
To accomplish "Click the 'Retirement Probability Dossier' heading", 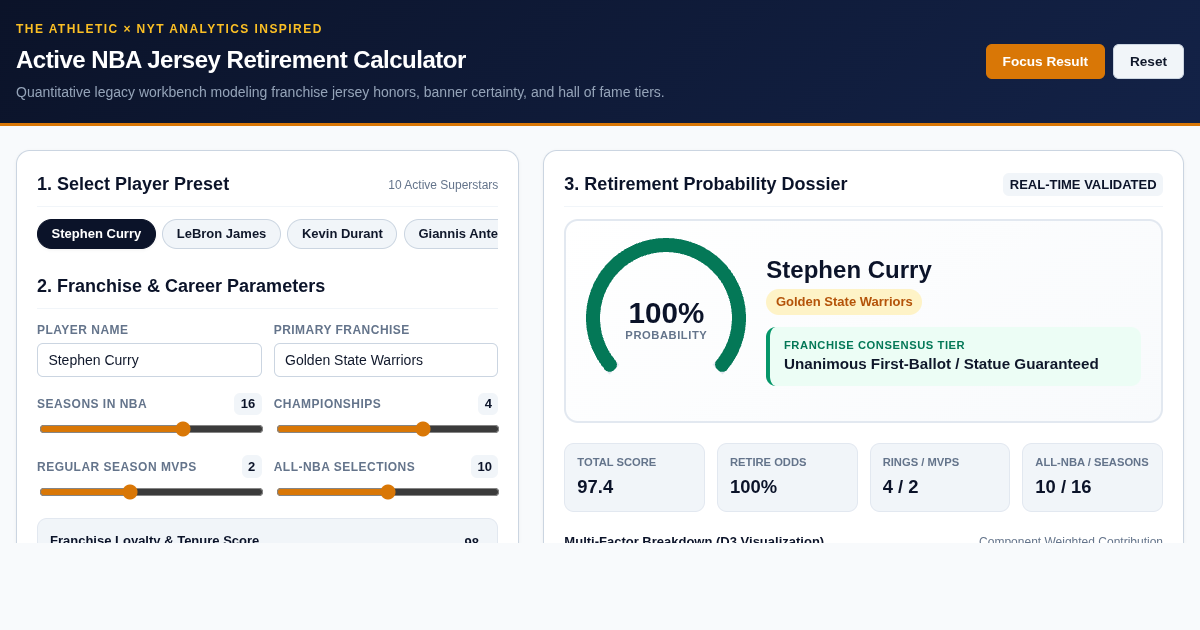I will pyautogui.click(x=706, y=184).
